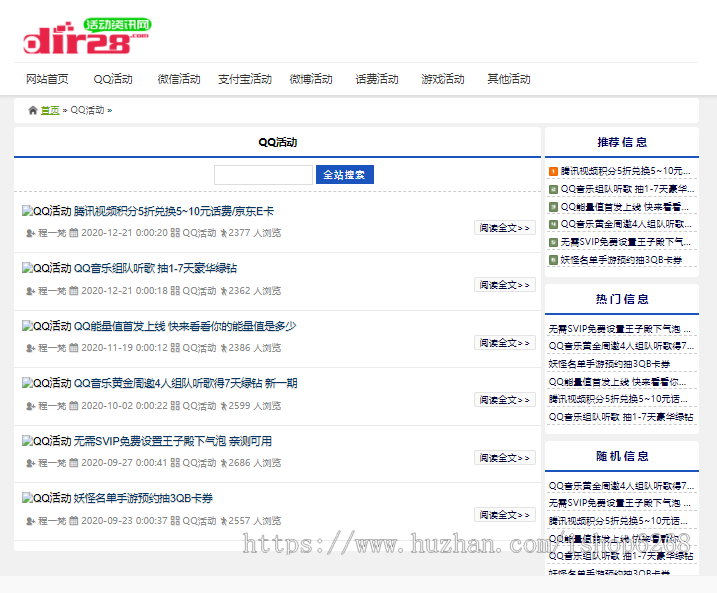Click author icon on the 2020-09-23 row
This screenshot has width=717, height=593.
31,521
